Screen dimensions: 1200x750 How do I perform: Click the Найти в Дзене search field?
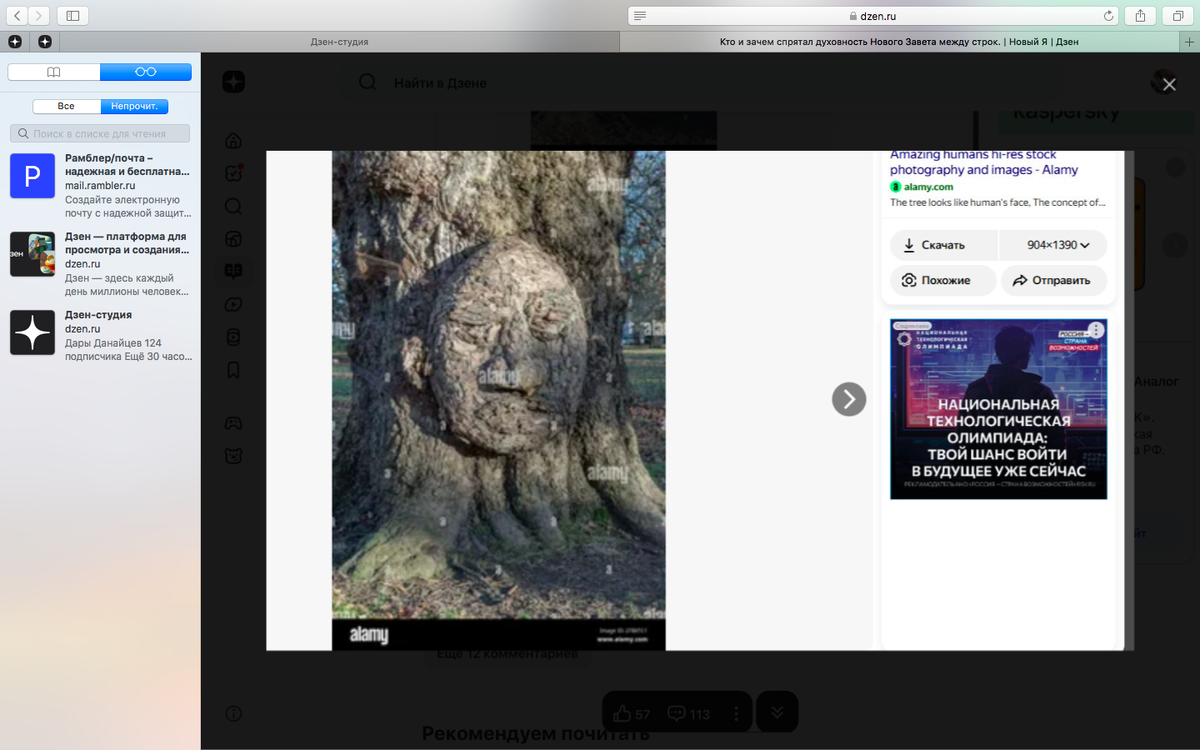click(440, 83)
